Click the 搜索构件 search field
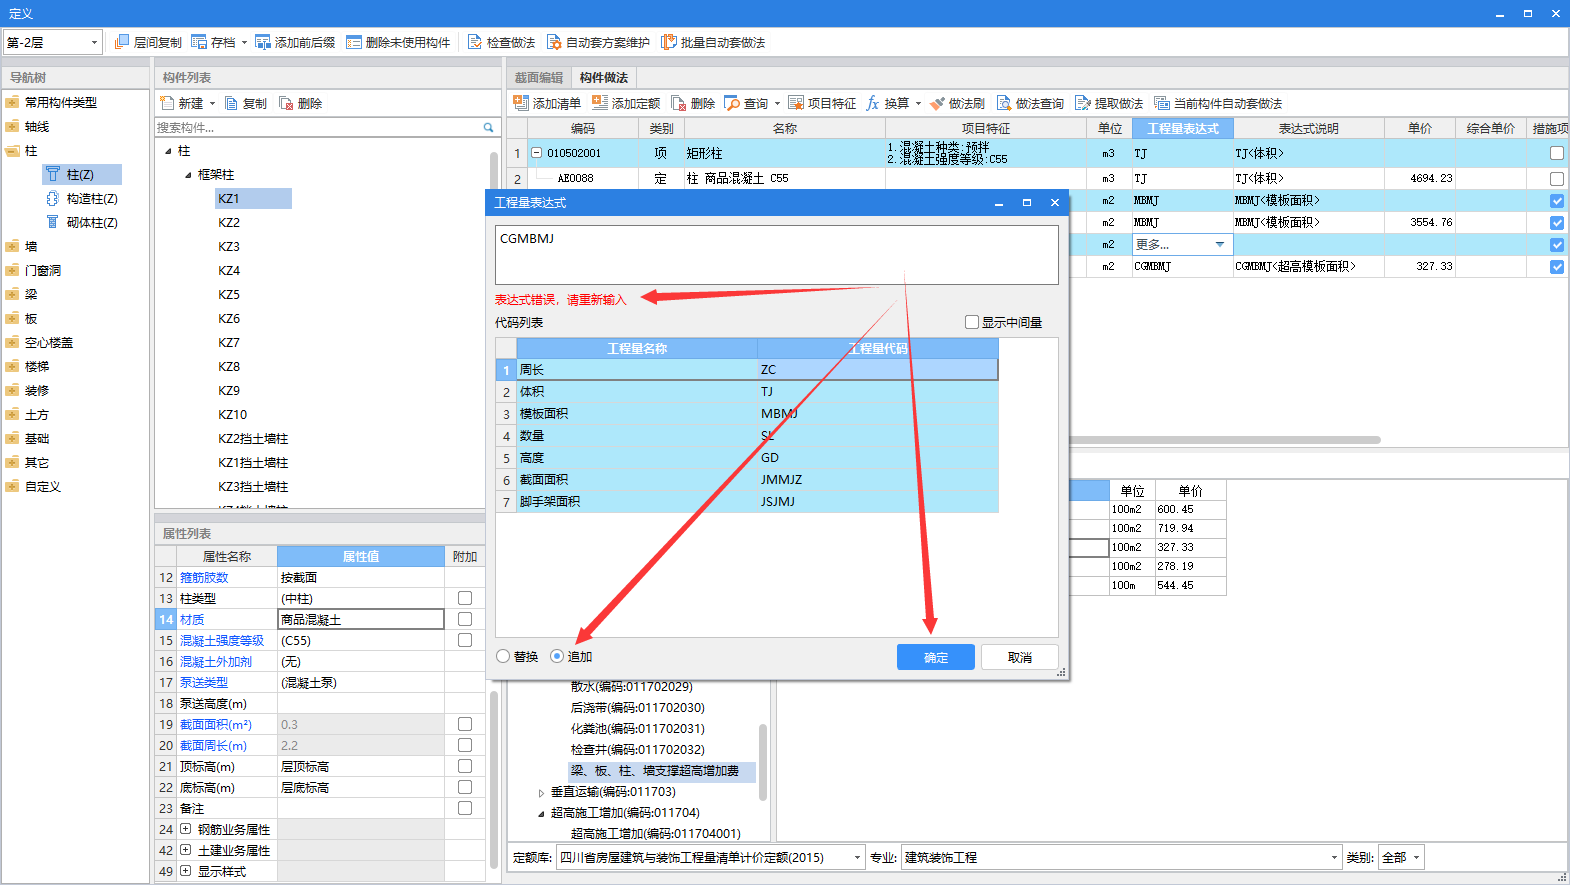Viewport: 1570px width, 885px height. (x=318, y=128)
